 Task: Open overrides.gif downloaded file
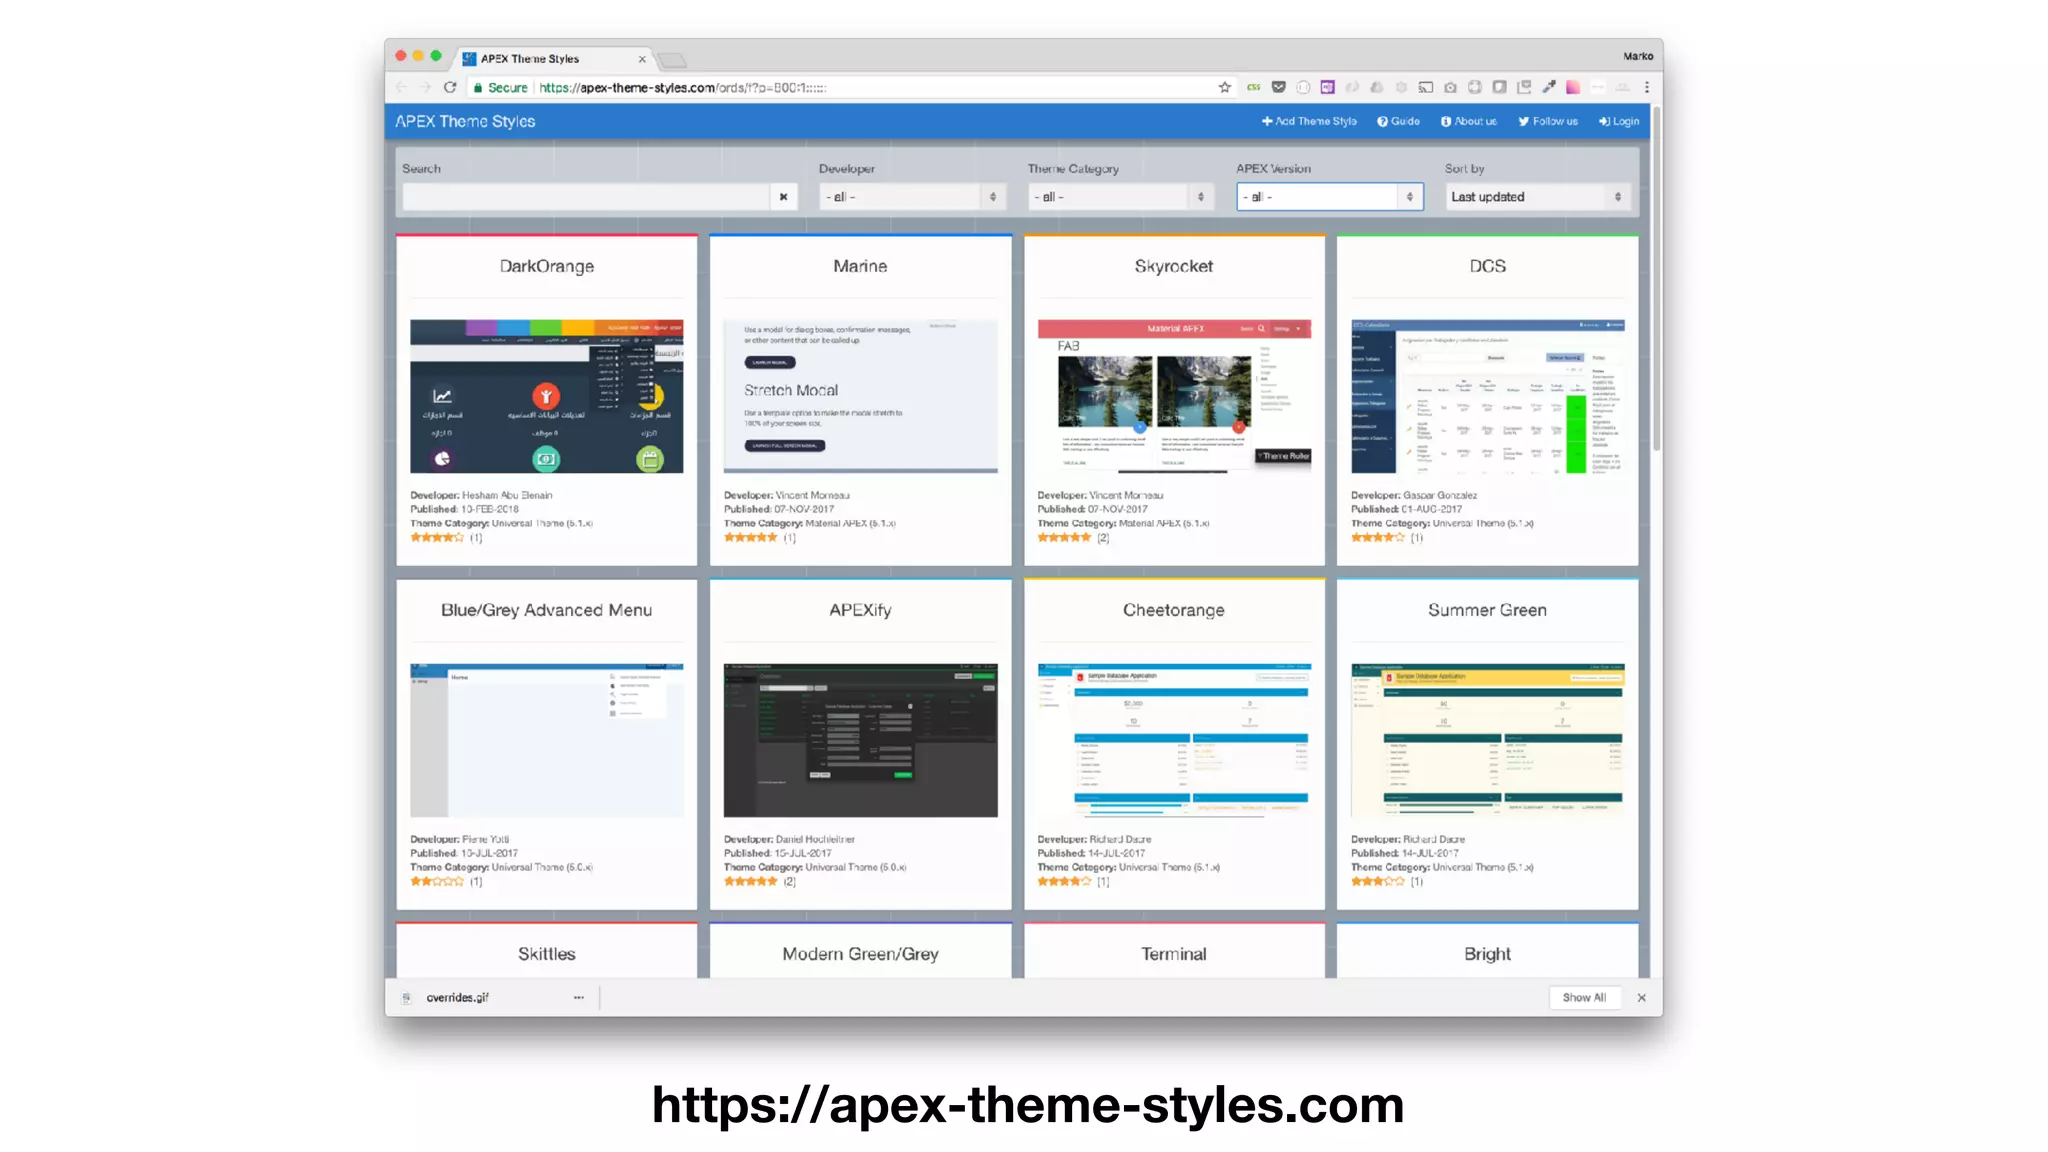(x=458, y=998)
